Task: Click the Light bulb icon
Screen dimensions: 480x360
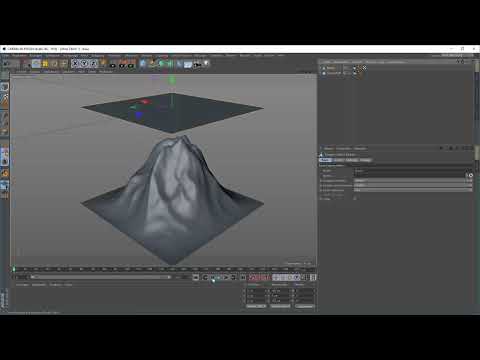Action: tap(206, 63)
